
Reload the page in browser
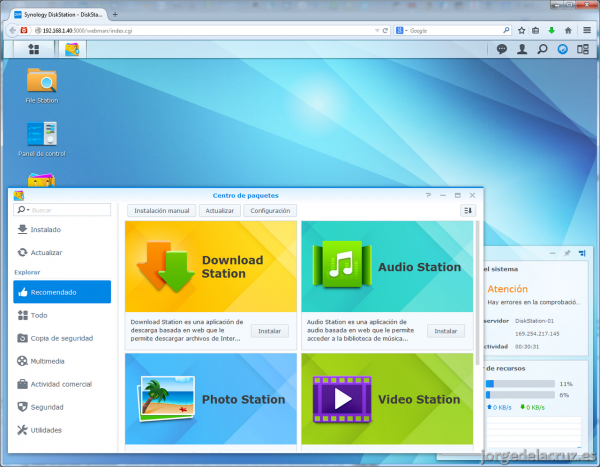[x=385, y=31]
